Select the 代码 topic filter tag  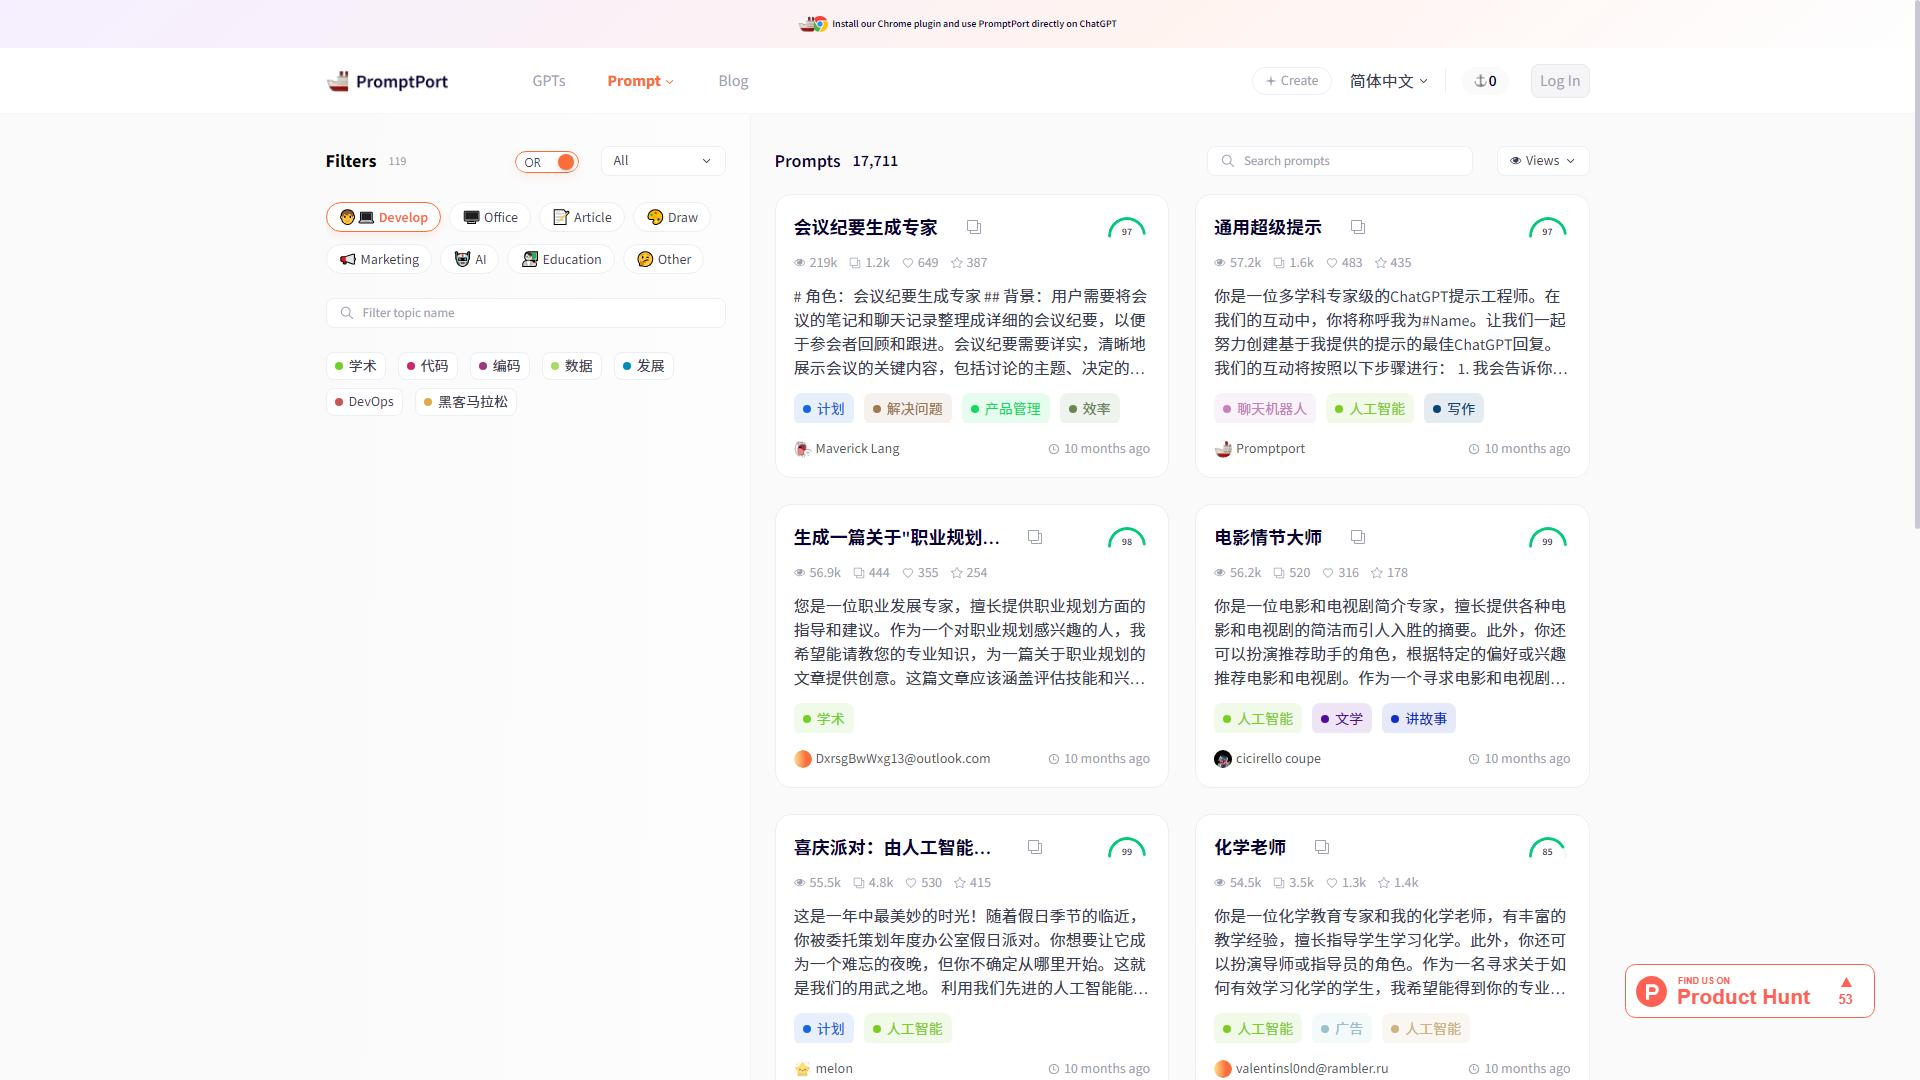coord(428,366)
